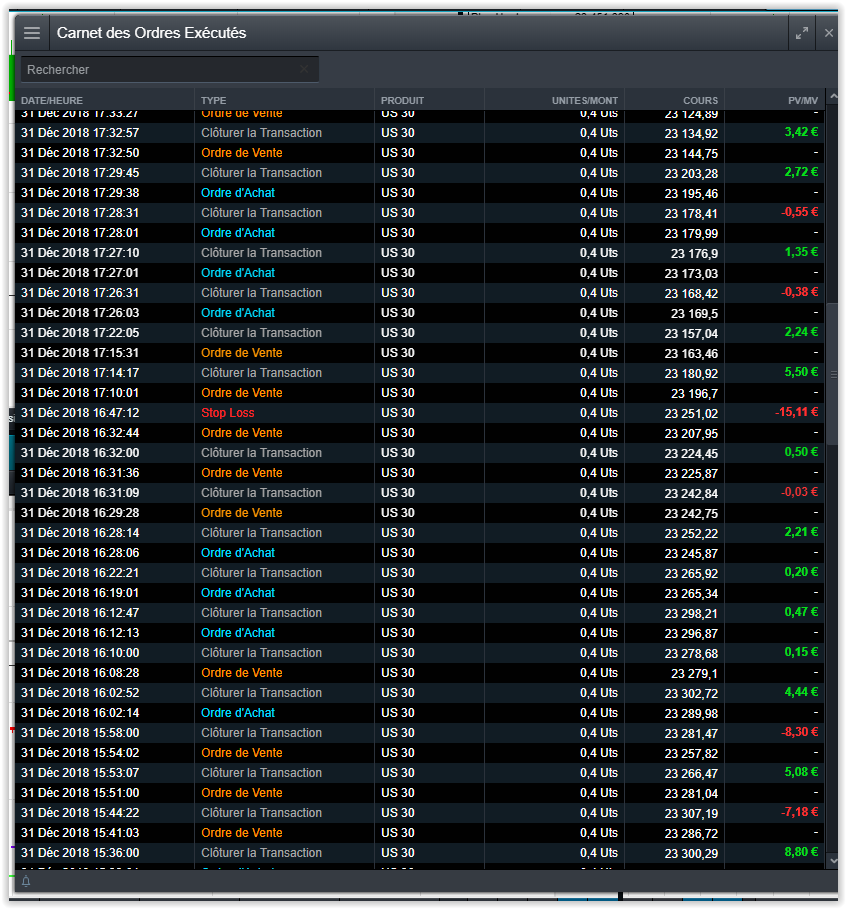Click the -0,03 € loss value
Image resolution: width=846 pixels, height=909 pixels.
[x=800, y=492]
